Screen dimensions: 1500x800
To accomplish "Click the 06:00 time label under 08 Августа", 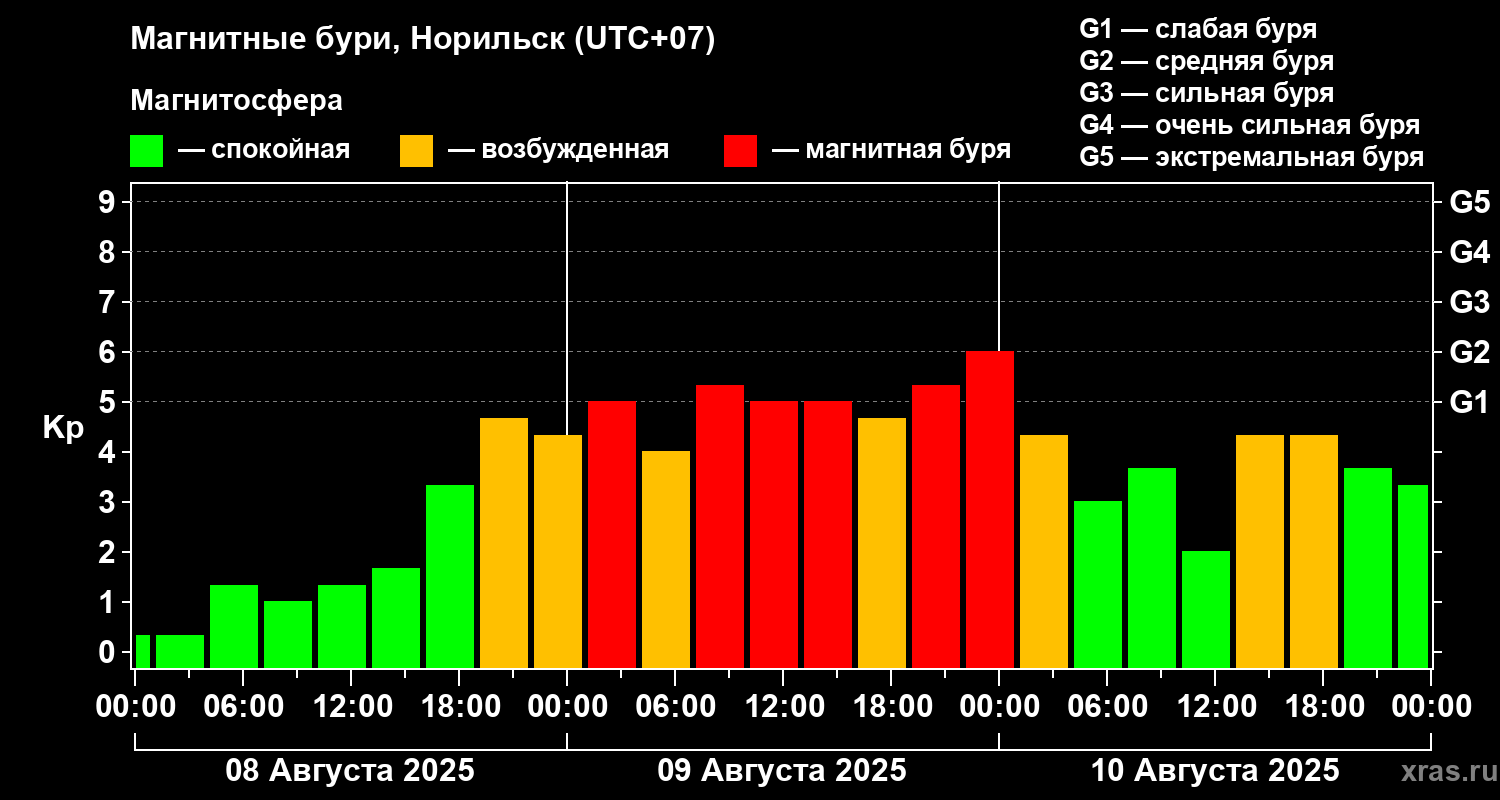I will [243, 706].
